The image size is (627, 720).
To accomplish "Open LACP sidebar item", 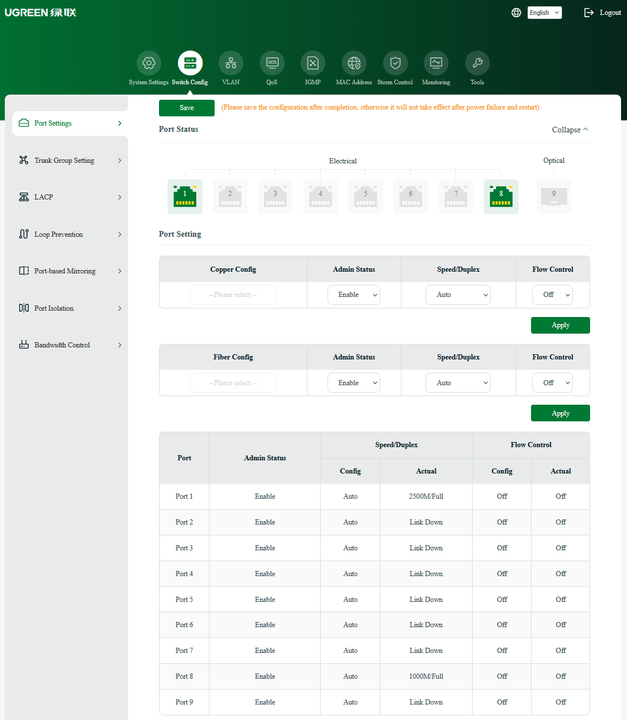I will [70, 197].
